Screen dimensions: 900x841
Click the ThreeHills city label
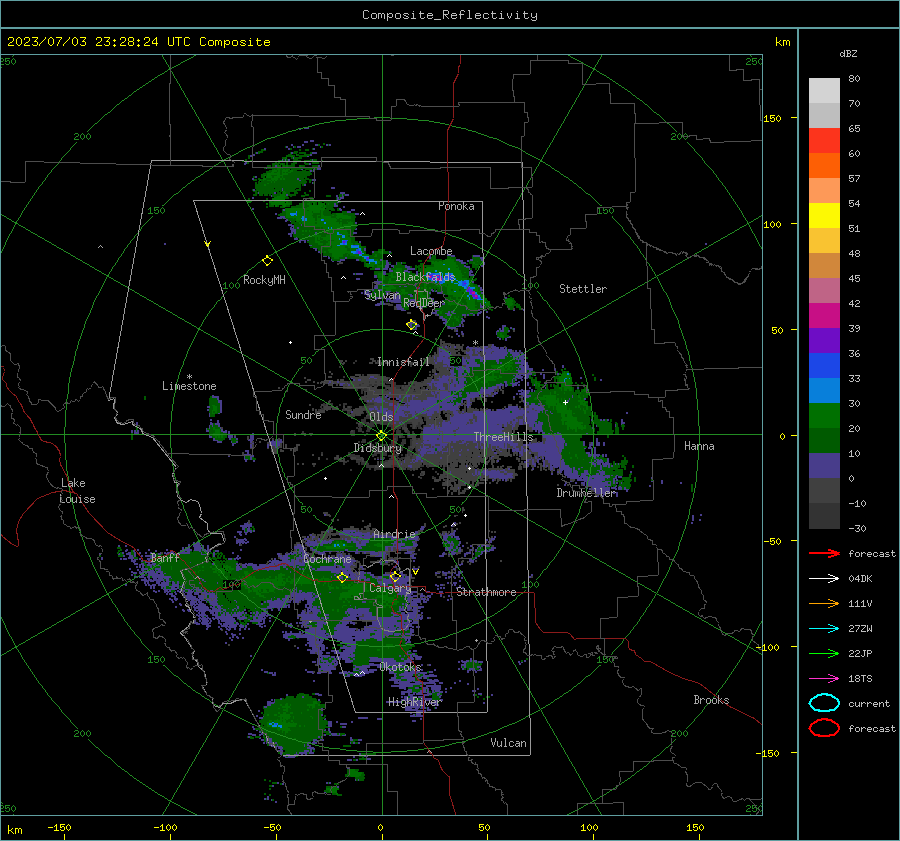point(503,437)
